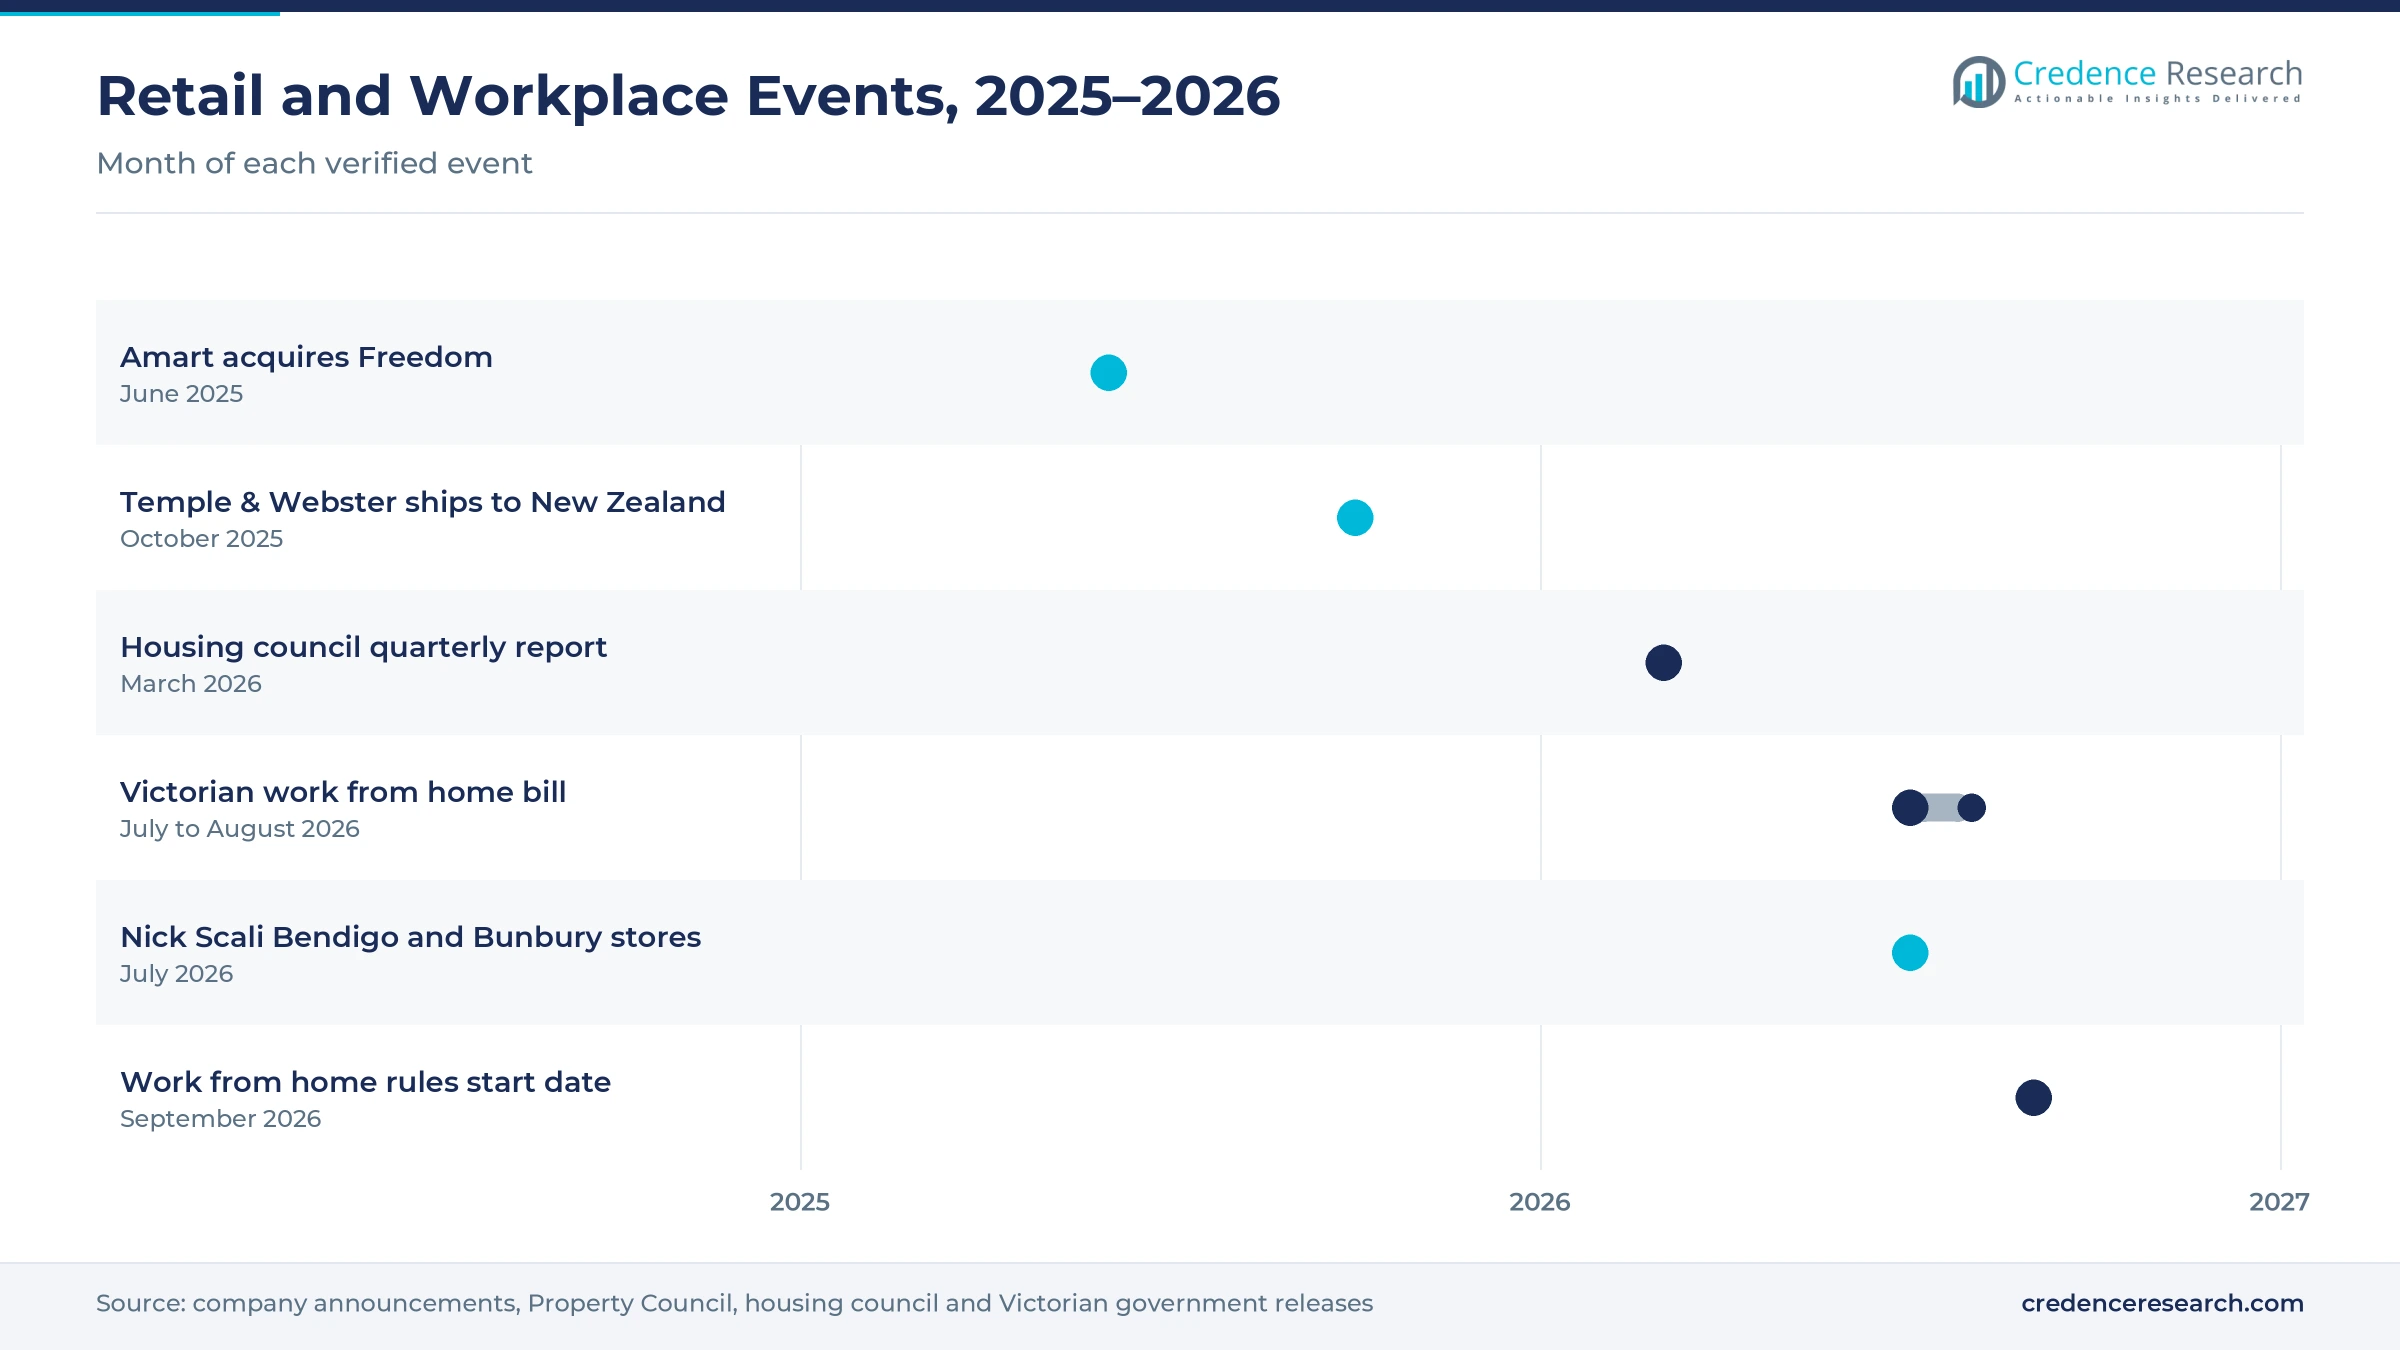Screen dimensions: 2400x1350
Task: Click Housing council quarterly report label
Action: coord(363,647)
